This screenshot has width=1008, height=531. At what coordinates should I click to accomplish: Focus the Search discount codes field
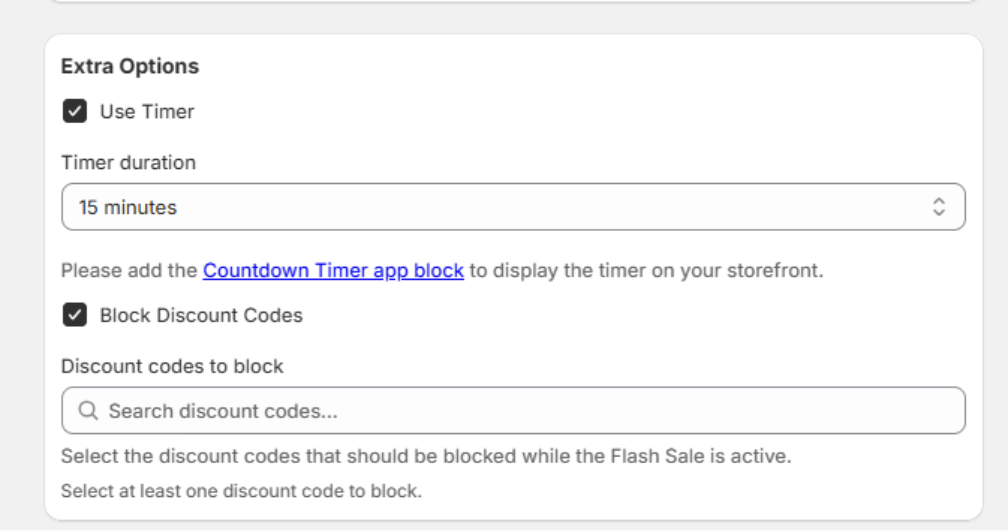[513, 410]
